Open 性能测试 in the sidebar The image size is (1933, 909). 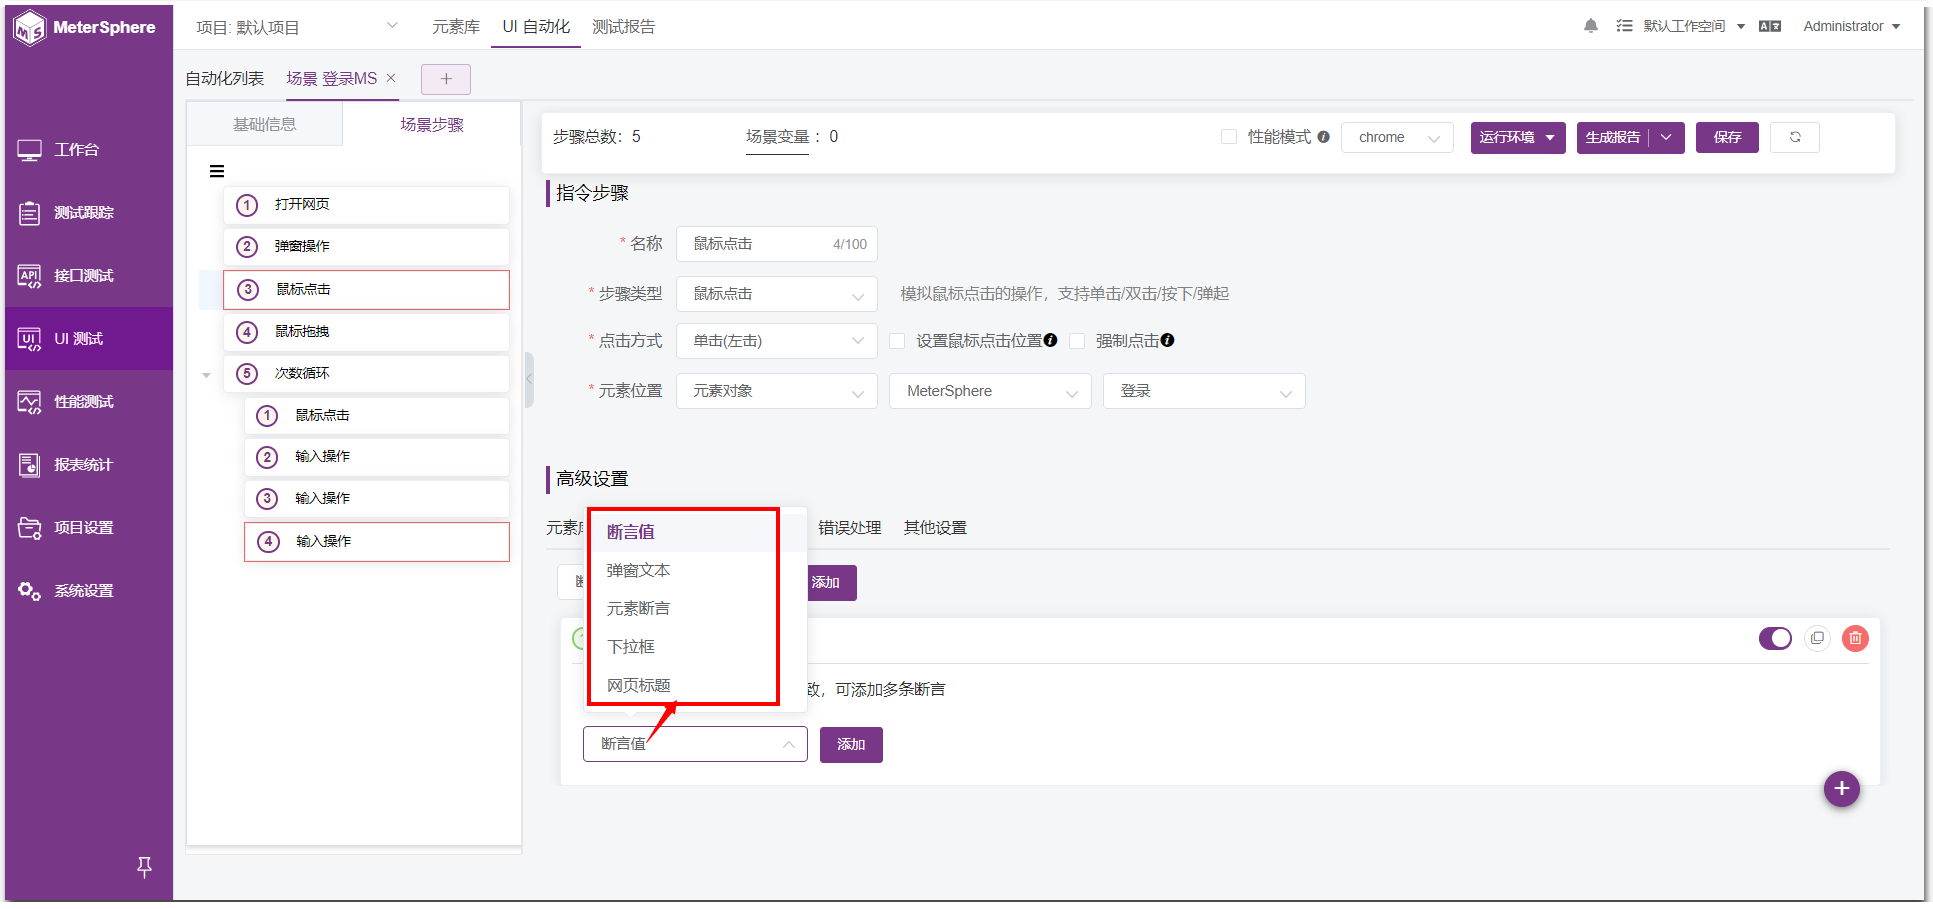pos(89,402)
